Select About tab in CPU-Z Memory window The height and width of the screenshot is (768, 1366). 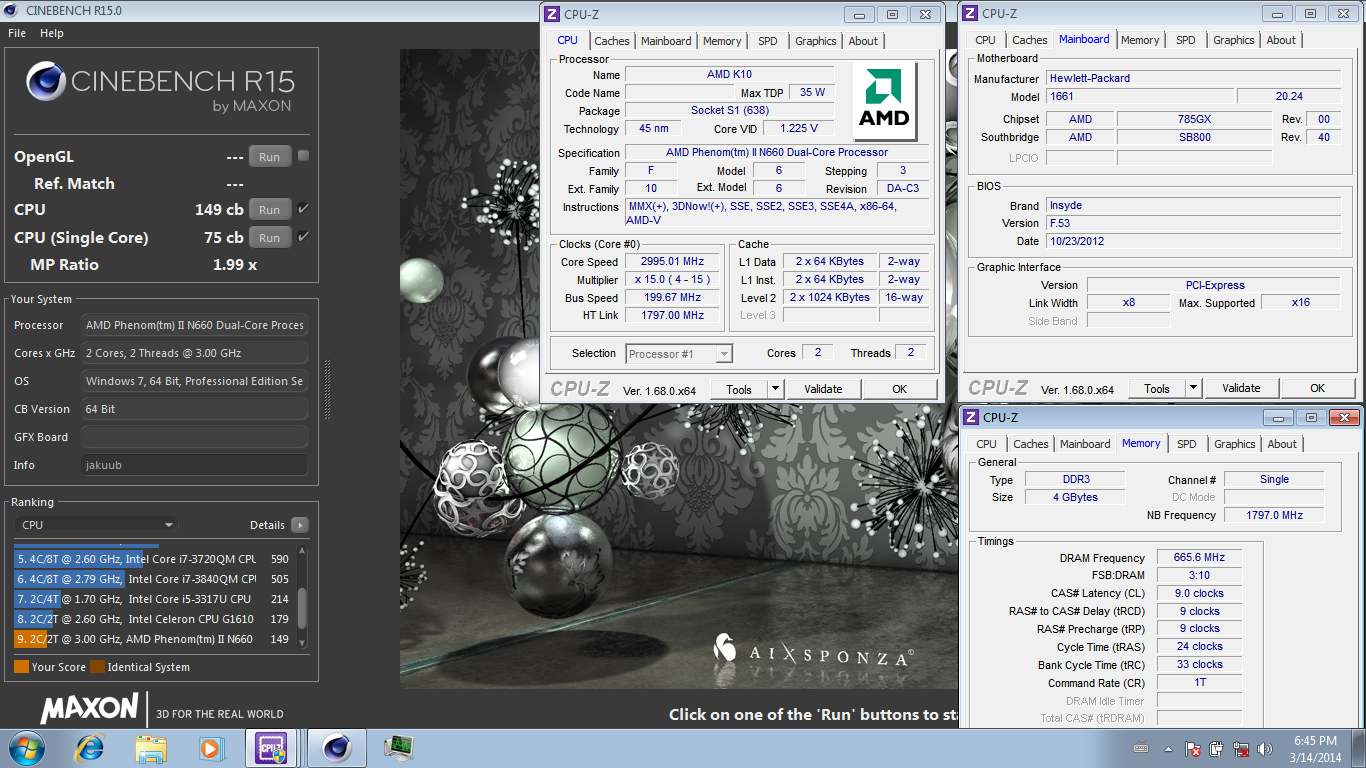coord(1282,444)
